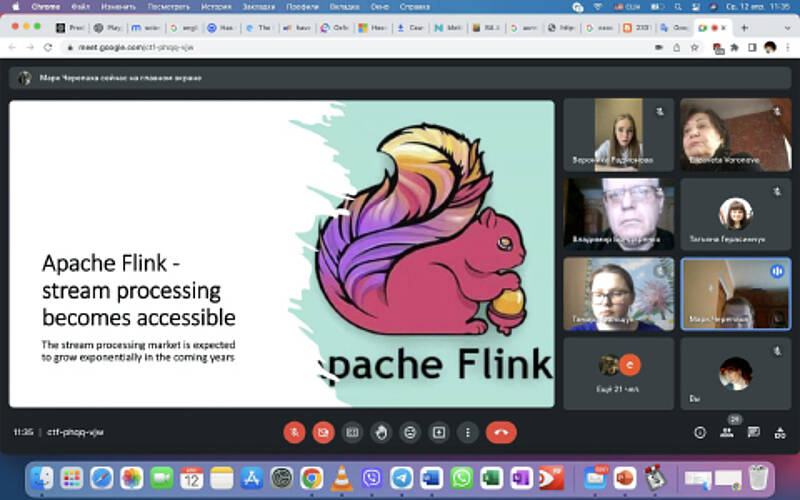
Task: Open the Справка menu
Action: tap(414, 7)
